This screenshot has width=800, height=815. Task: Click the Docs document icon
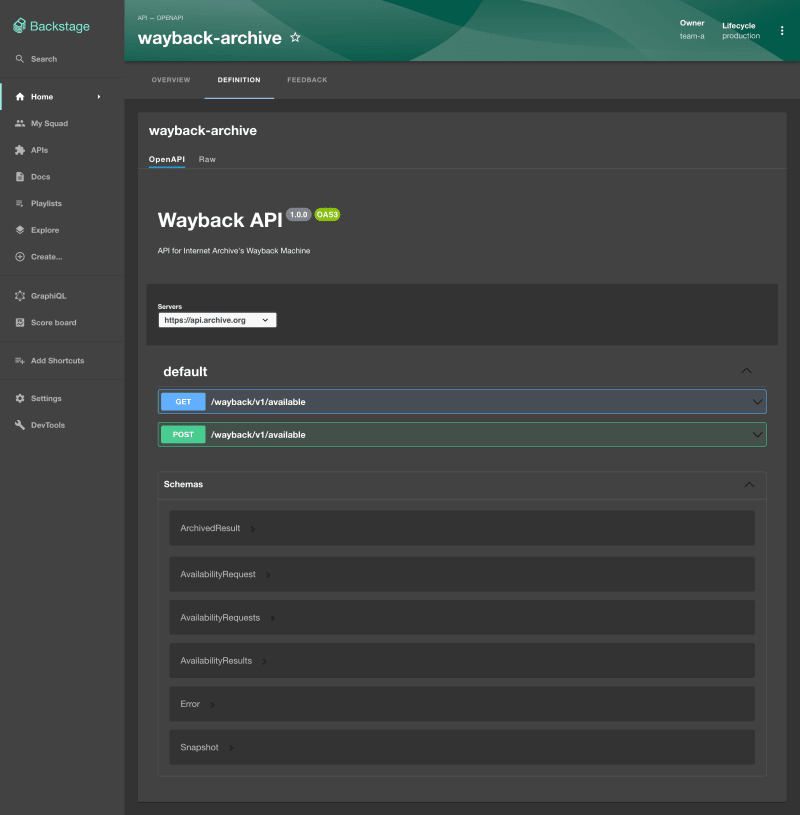click(x=20, y=177)
